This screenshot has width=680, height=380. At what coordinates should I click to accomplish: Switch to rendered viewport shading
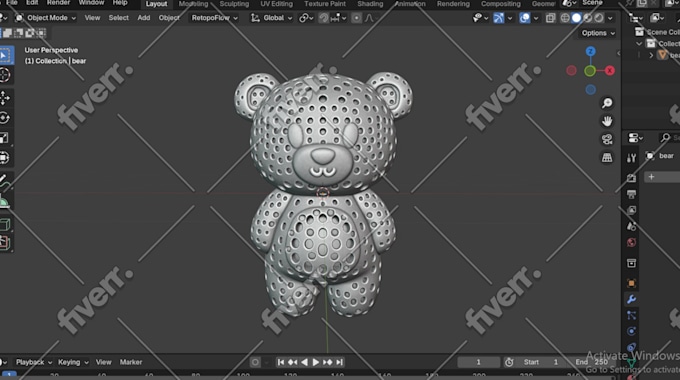pyautogui.click(x=599, y=18)
